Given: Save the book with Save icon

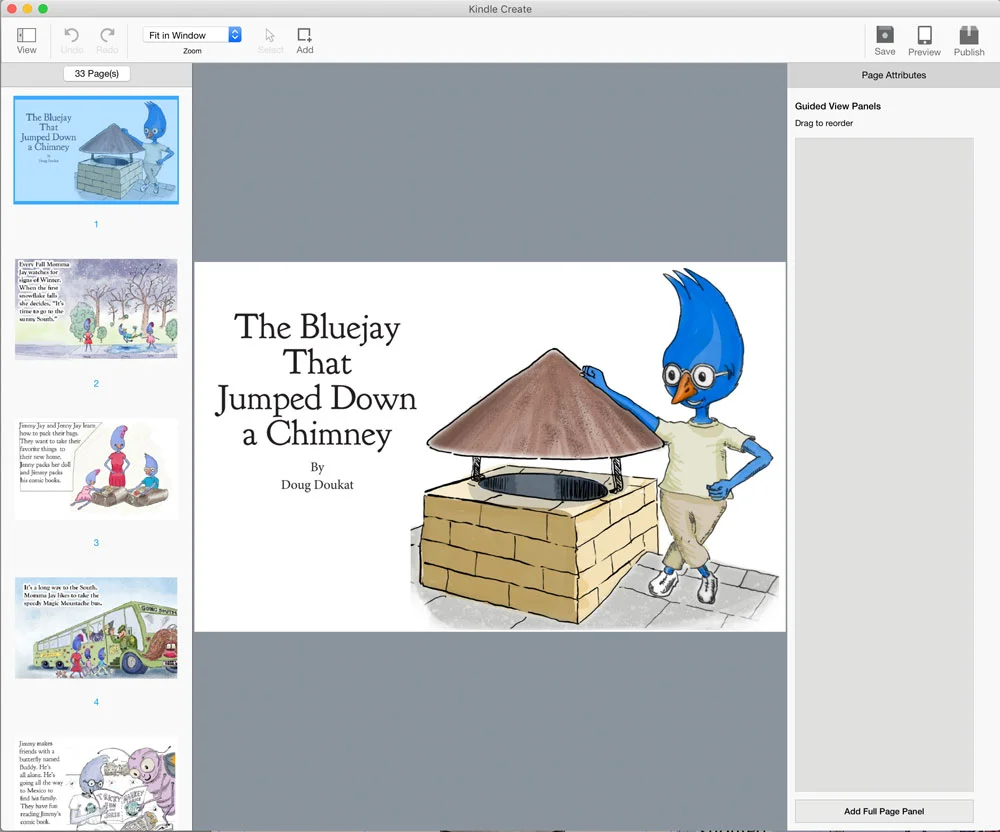Looking at the screenshot, I should coord(885,34).
